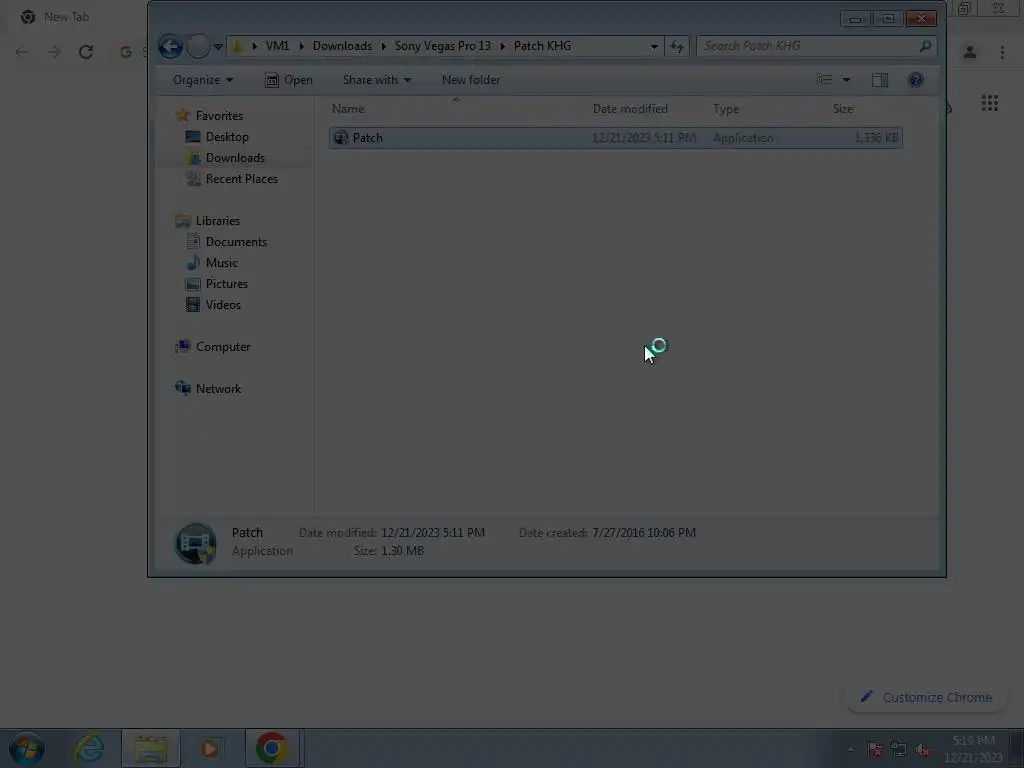Click the File Explorer taskbar button
The width and height of the screenshot is (1024, 768).
[151, 748]
